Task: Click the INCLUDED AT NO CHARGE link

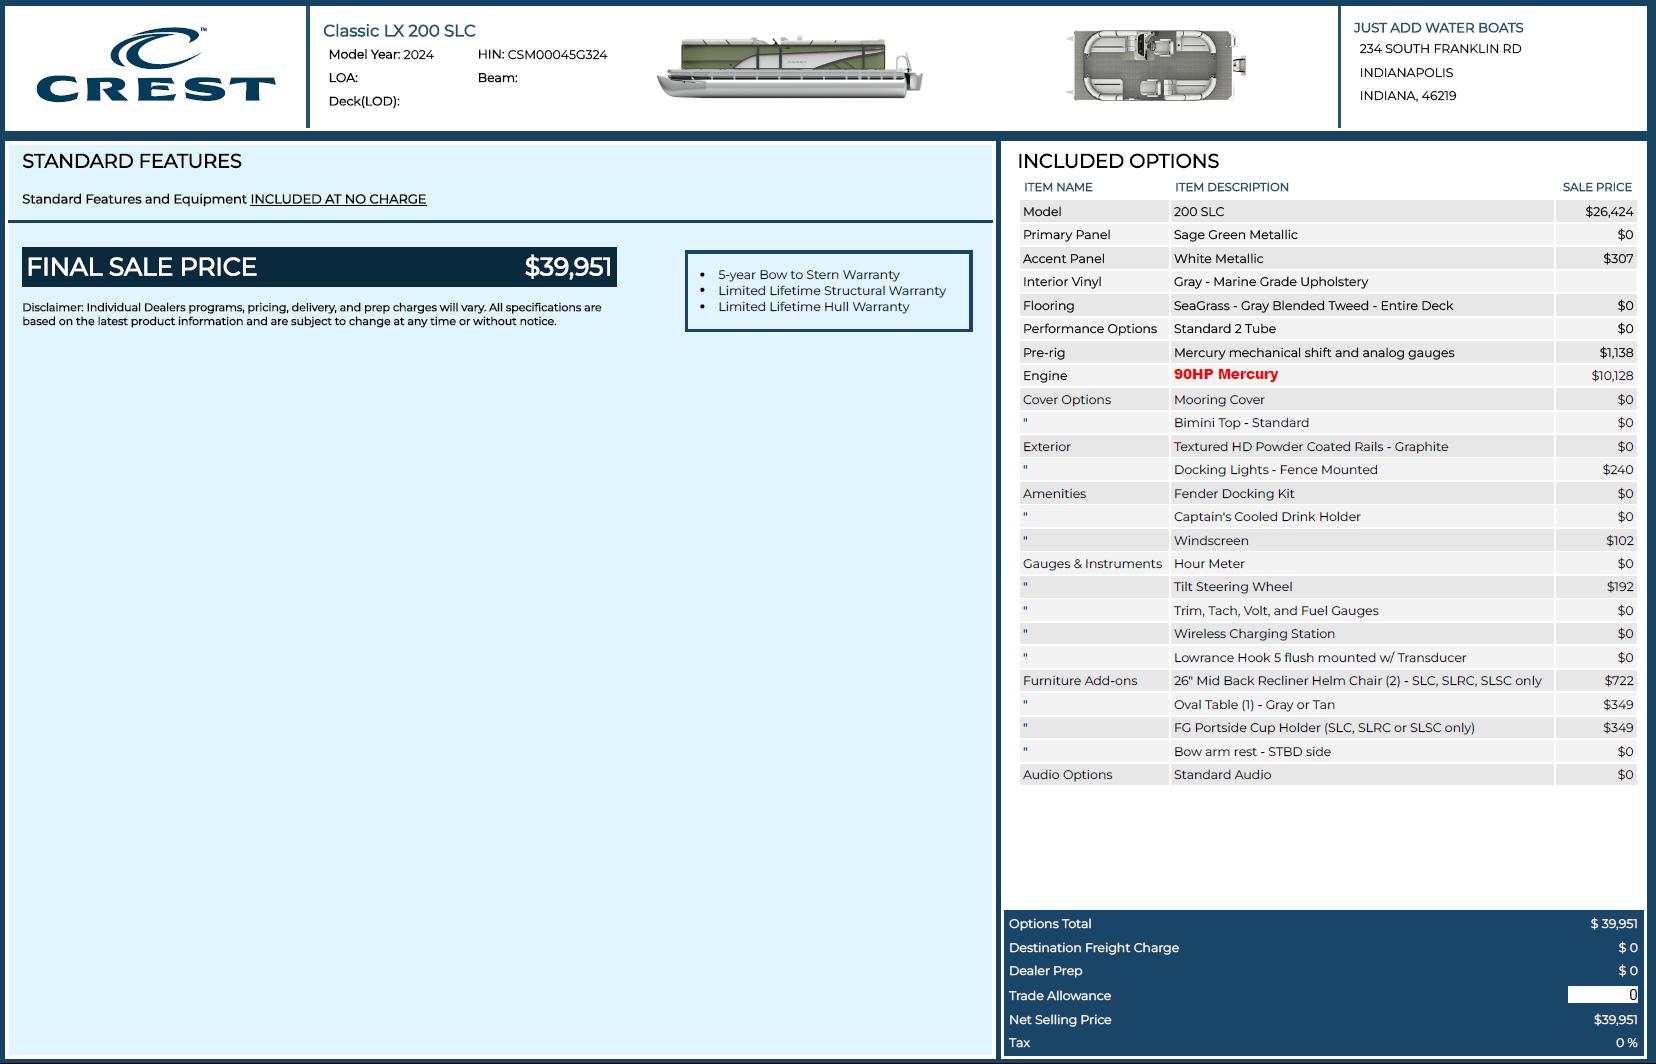Action: [x=338, y=199]
